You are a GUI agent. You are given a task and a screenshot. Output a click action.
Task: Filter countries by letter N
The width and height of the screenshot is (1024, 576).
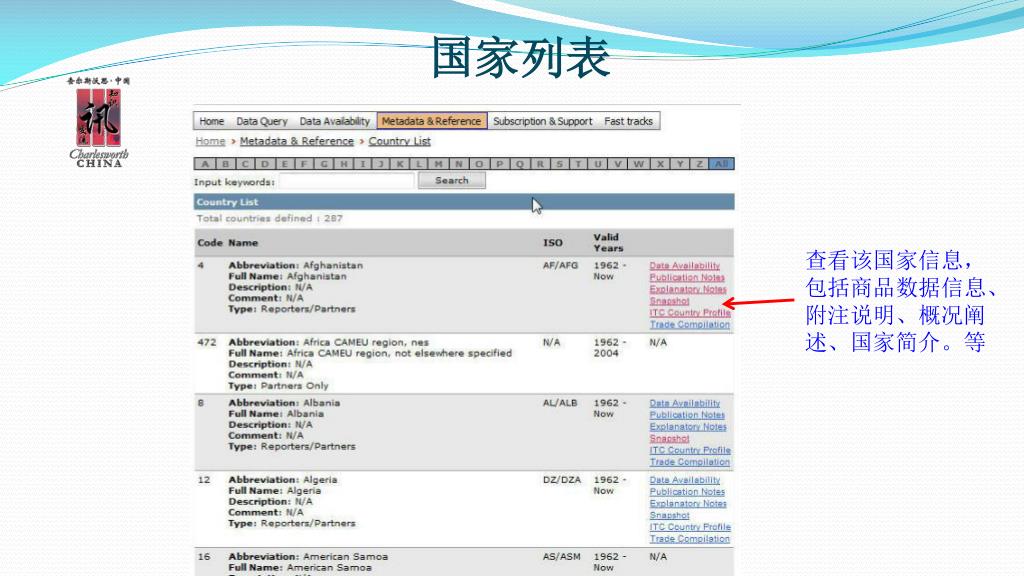click(x=458, y=164)
